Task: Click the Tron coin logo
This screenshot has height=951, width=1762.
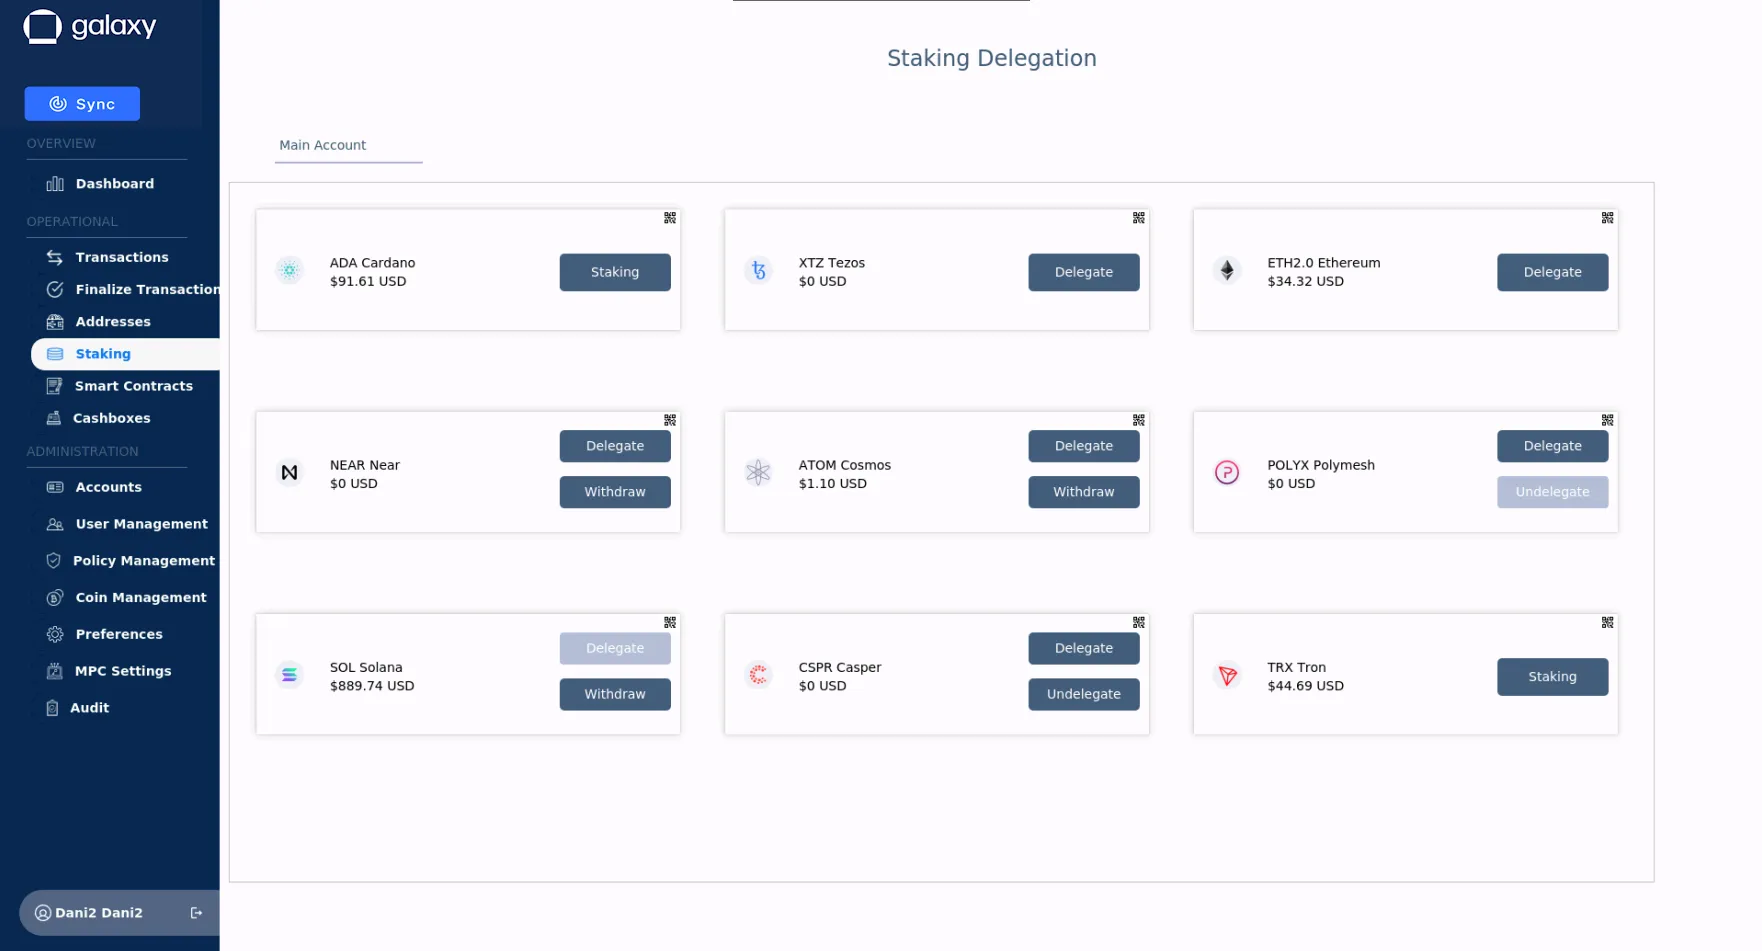Action: coord(1227,675)
